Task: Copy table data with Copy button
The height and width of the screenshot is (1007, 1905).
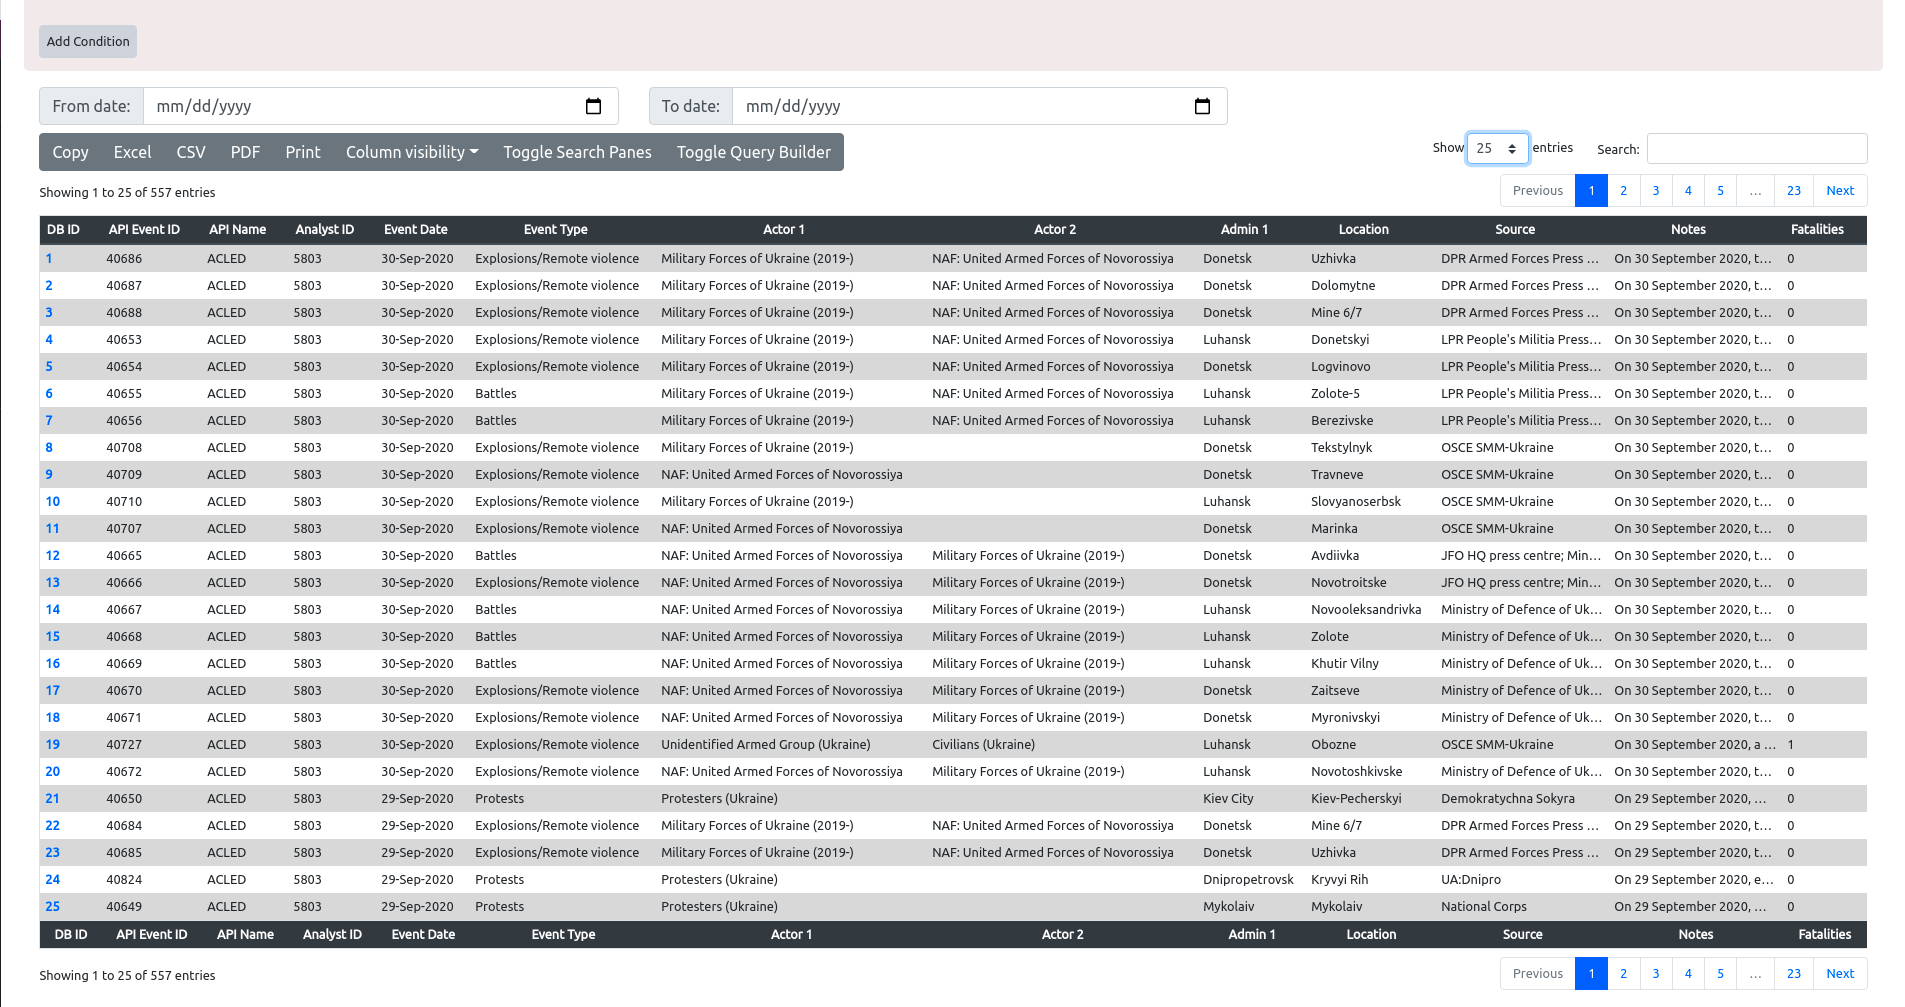Action: [x=70, y=152]
